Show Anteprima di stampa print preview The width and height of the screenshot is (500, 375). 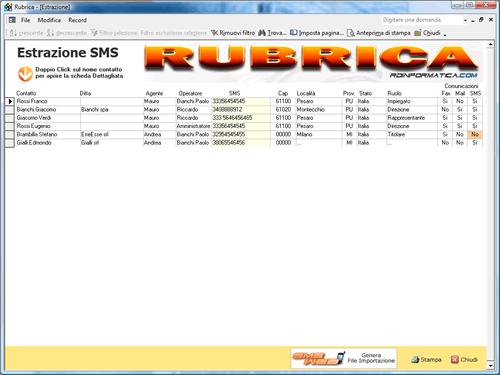(x=379, y=33)
